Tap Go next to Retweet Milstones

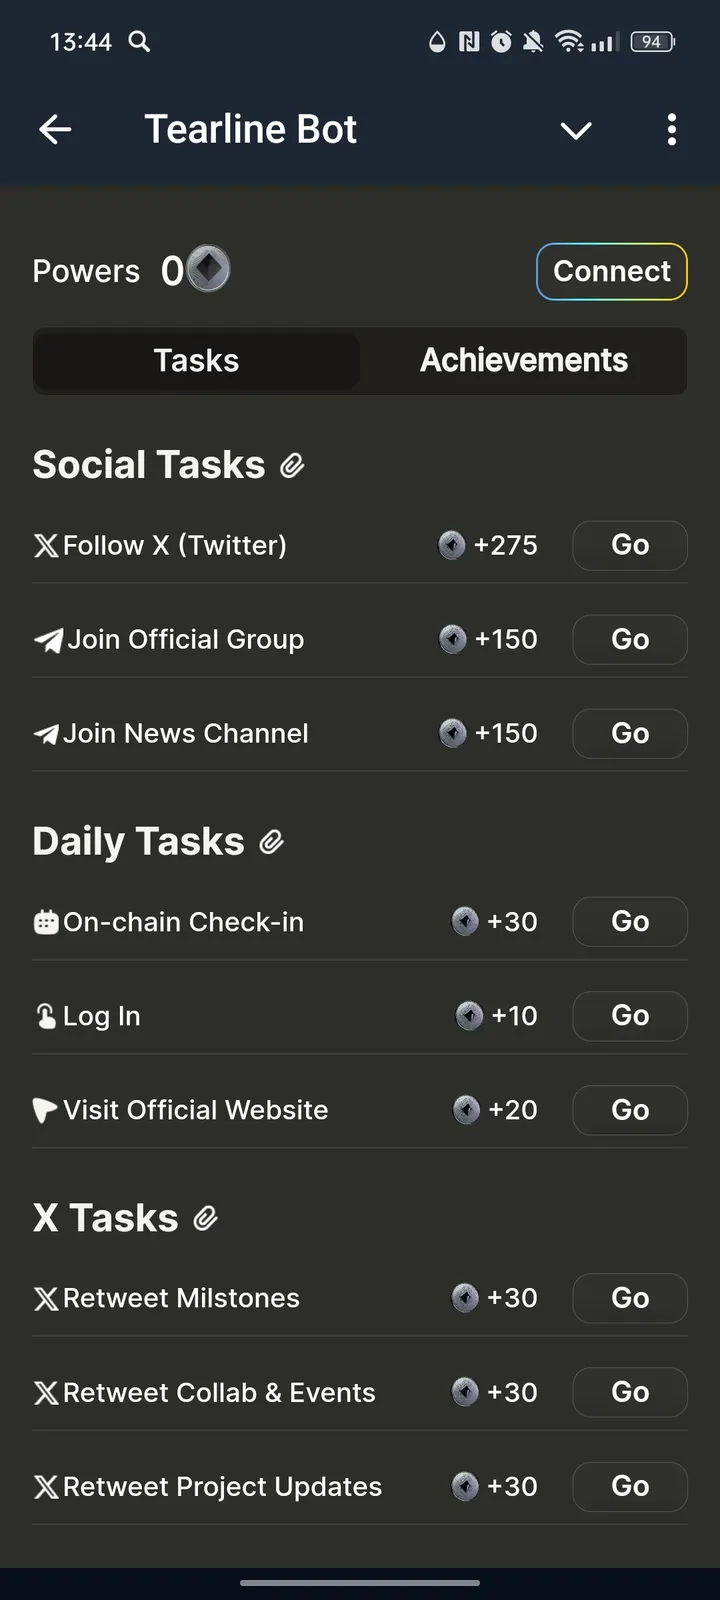click(x=630, y=1298)
